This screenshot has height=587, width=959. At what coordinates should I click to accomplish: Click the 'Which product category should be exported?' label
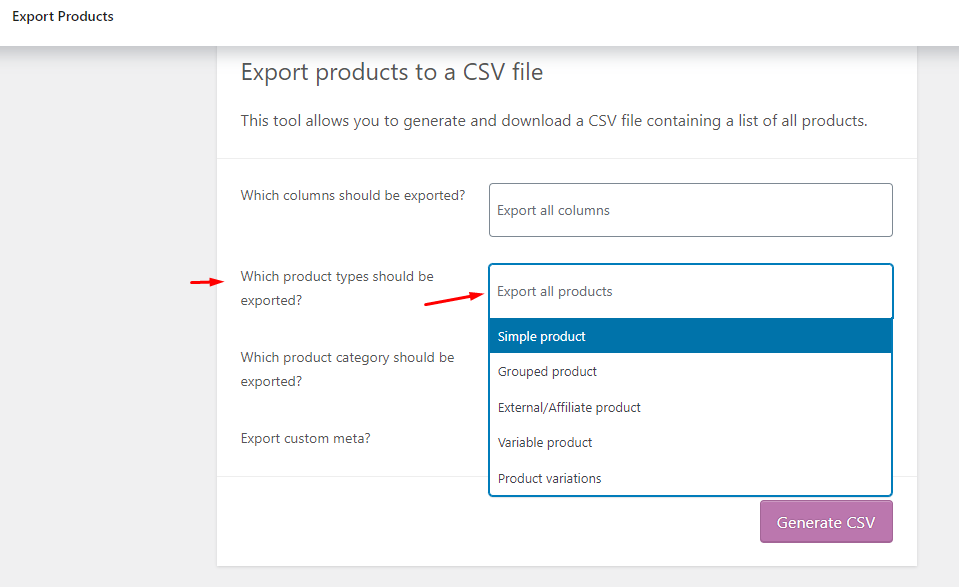tap(347, 369)
